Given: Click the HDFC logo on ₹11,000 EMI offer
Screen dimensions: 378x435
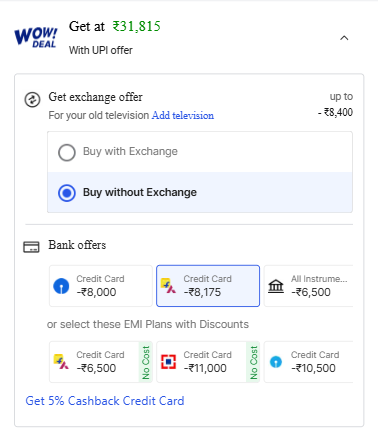Looking at the screenshot, I should pyautogui.click(x=168, y=362).
